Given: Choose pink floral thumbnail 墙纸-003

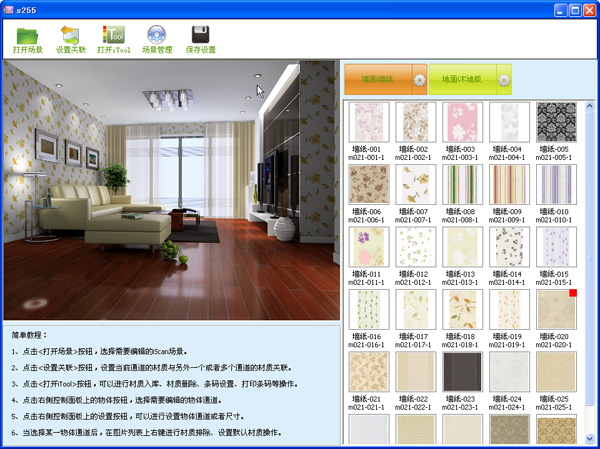Looking at the screenshot, I should point(462,122).
